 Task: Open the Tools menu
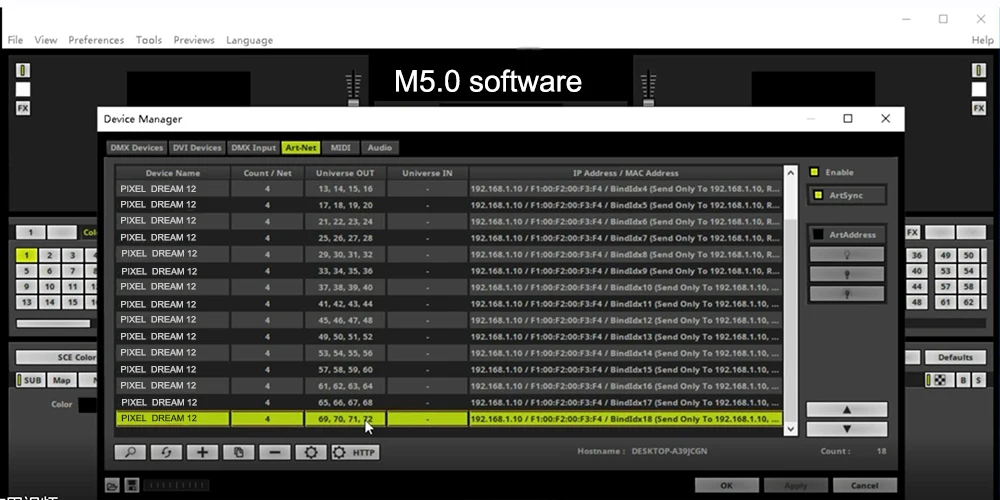[149, 40]
